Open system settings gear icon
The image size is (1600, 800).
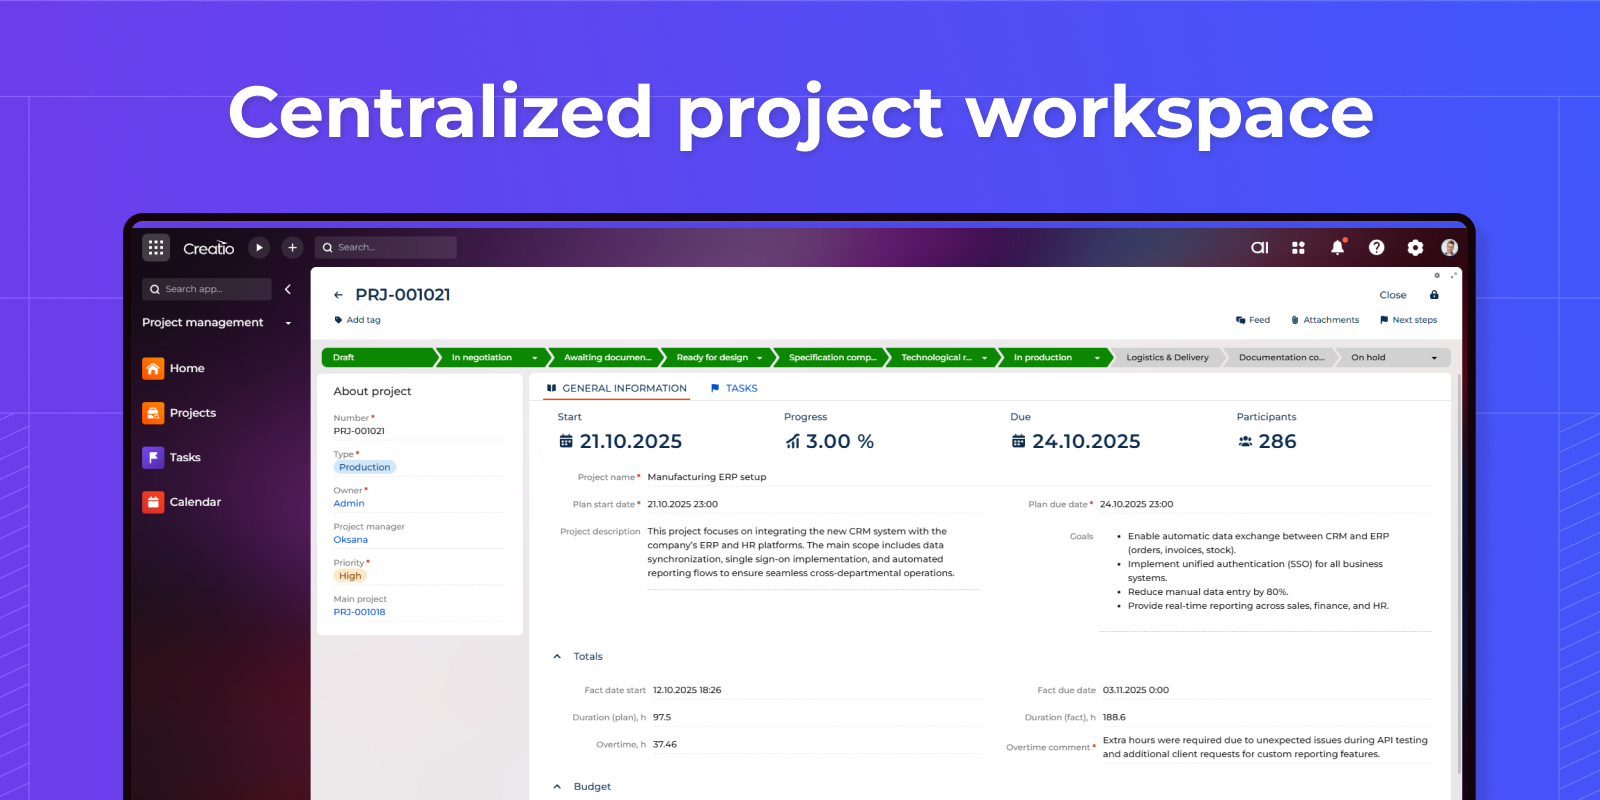pyautogui.click(x=1414, y=247)
